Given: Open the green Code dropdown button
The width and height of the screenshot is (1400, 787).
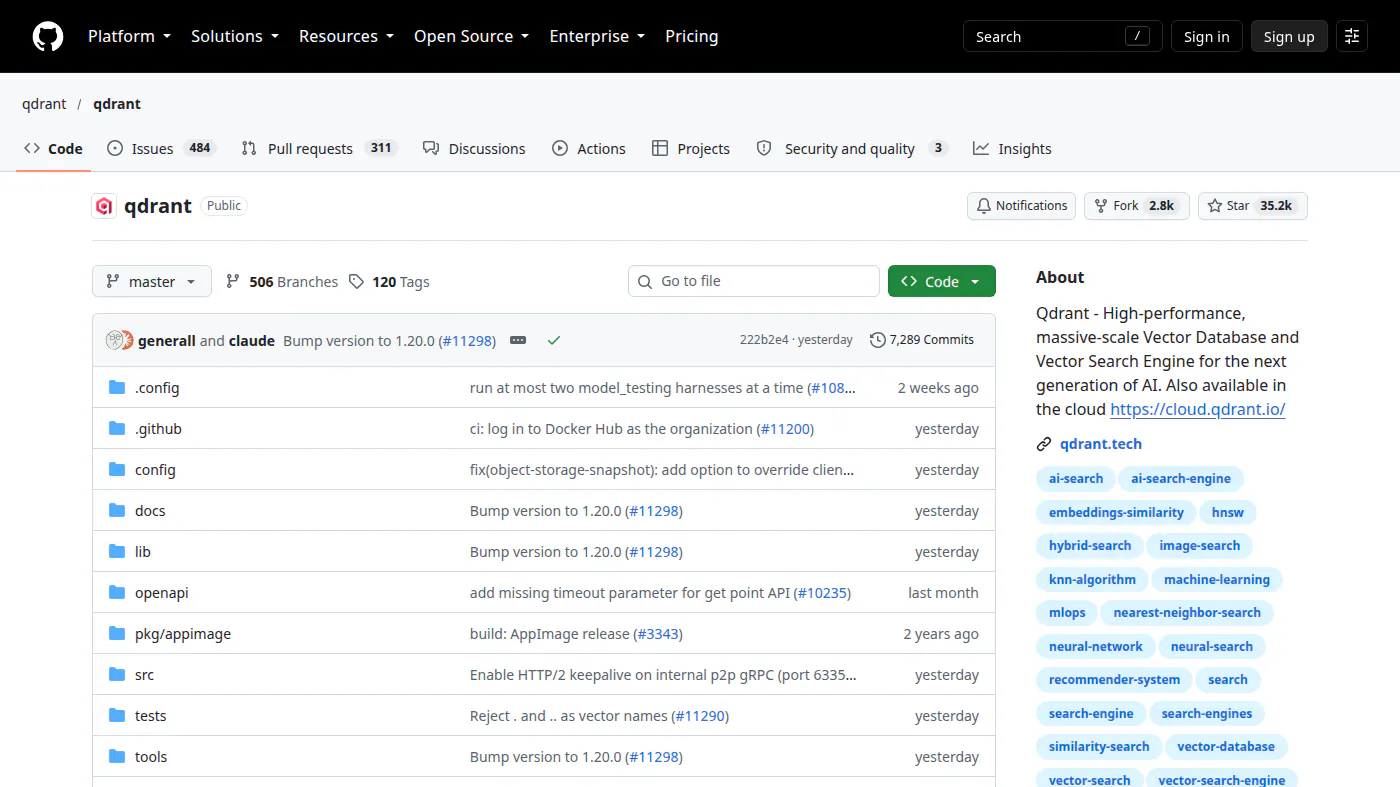Looking at the screenshot, I should click(x=942, y=282).
